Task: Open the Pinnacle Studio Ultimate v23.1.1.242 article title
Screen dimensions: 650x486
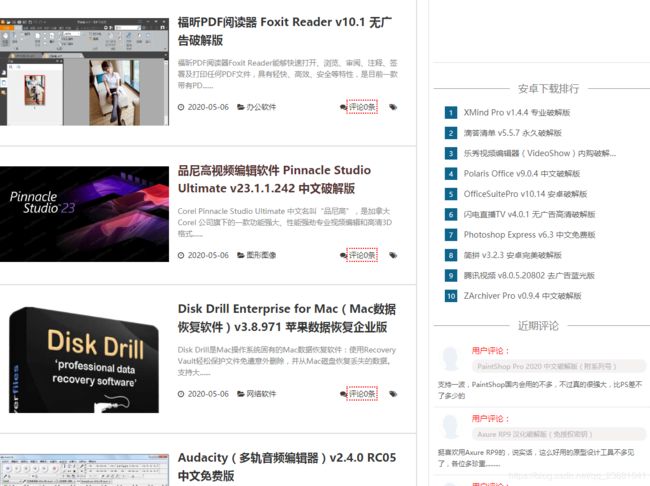Action: [274, 179]
